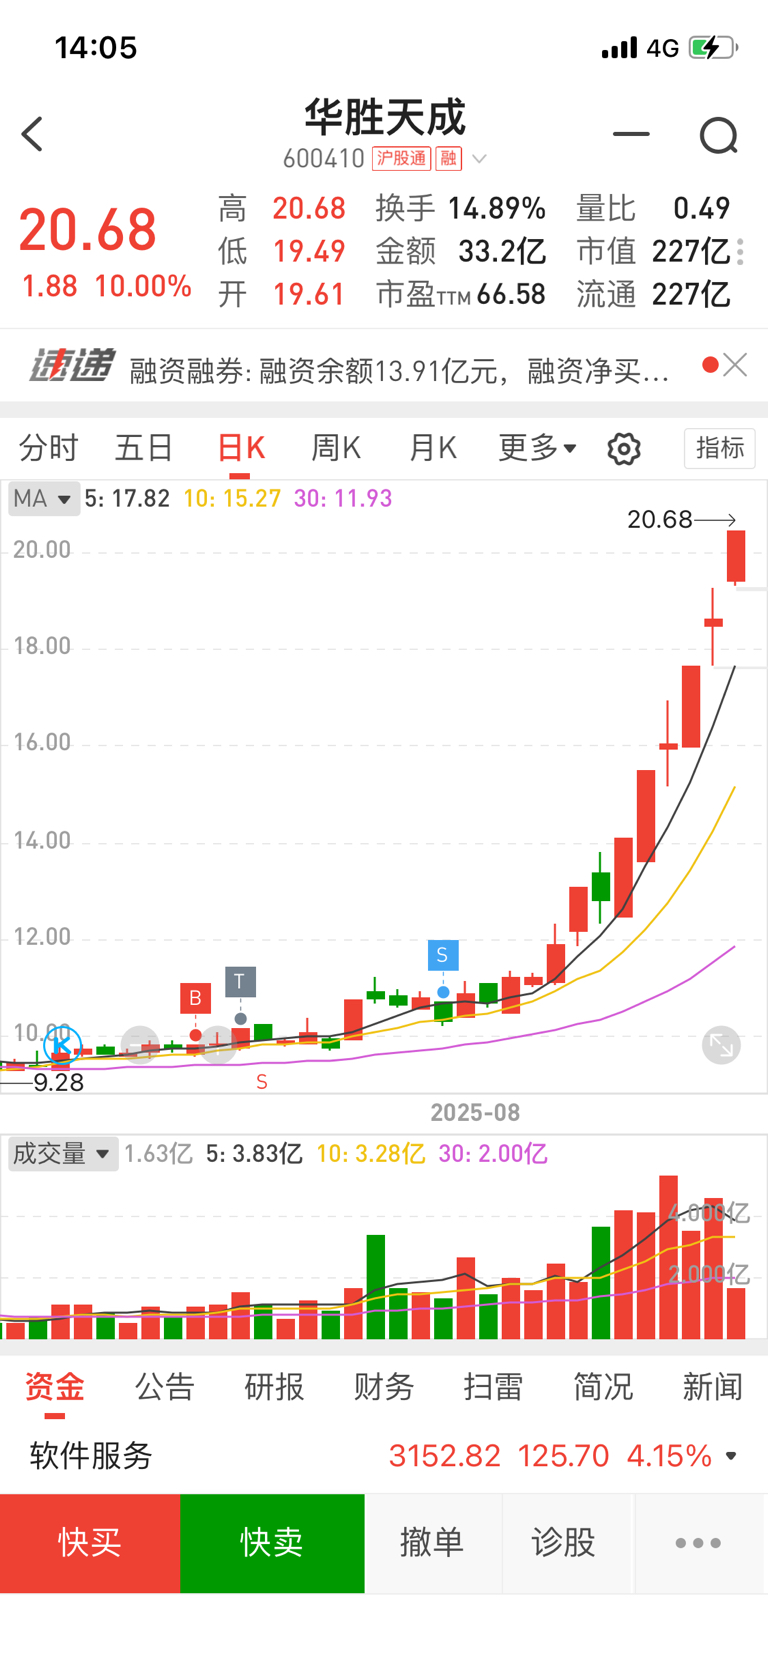Tap the 2025-08 date label

click(x=475, y=1113)
